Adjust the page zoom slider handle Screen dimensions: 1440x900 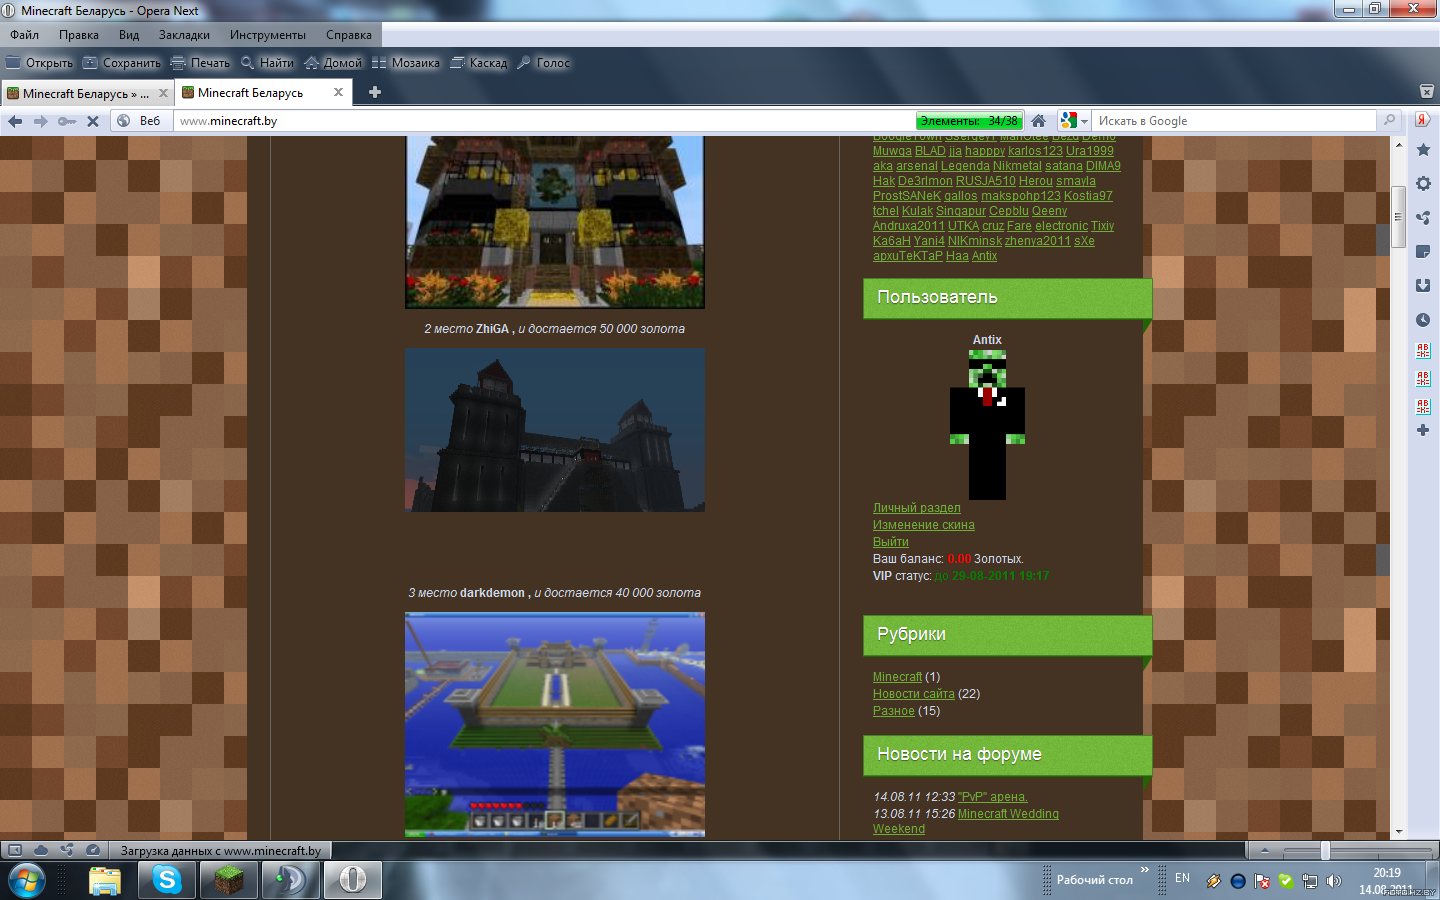(x=1325, y=850)
